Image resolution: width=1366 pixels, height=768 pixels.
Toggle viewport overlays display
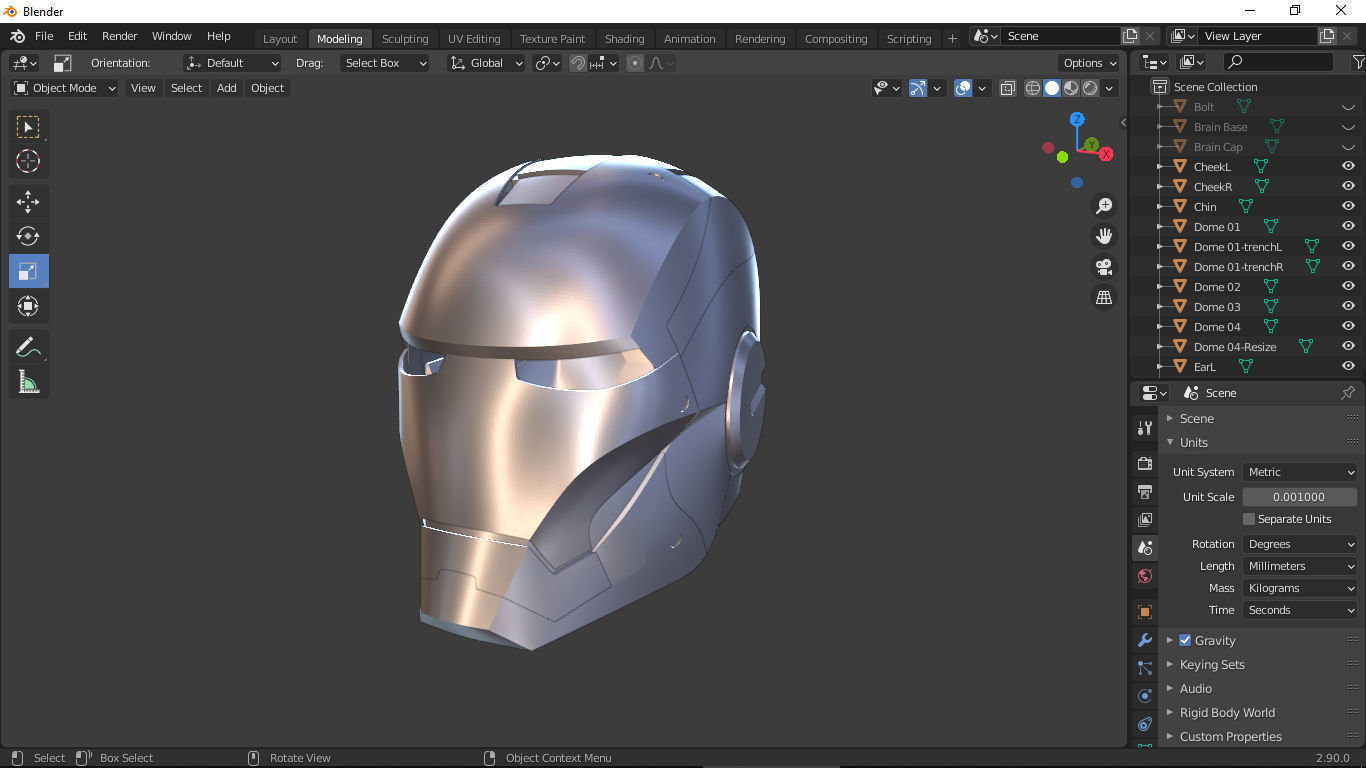point(963,88)
